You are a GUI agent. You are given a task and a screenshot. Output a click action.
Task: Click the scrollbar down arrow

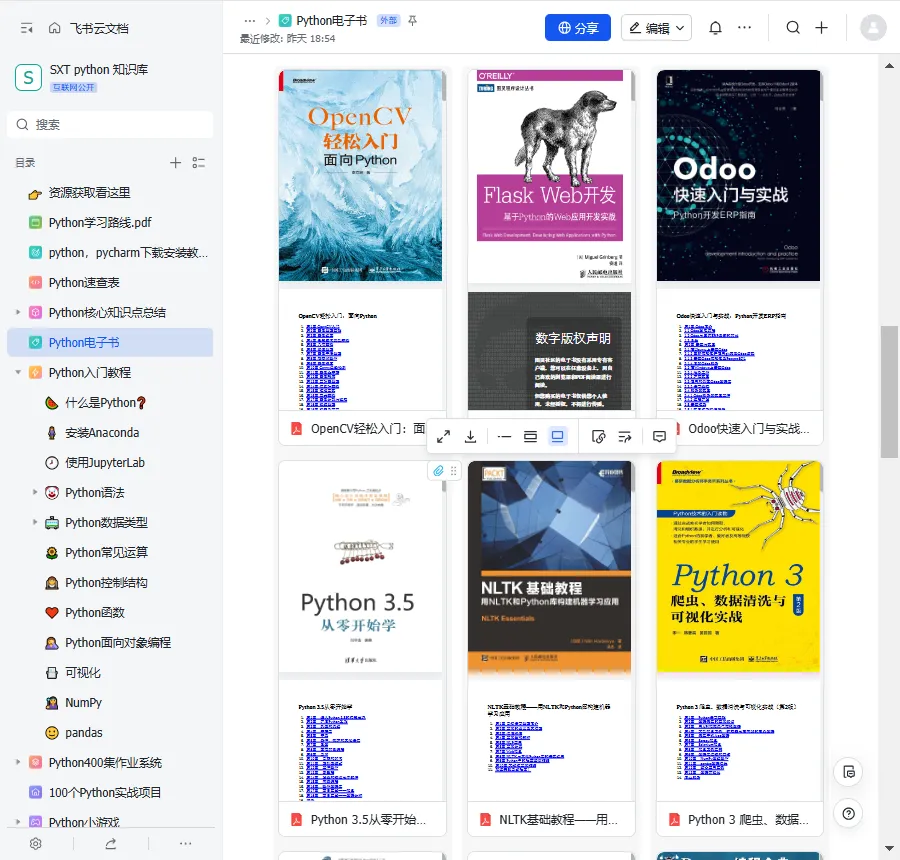pyautogui.click(x=889, y=848)
